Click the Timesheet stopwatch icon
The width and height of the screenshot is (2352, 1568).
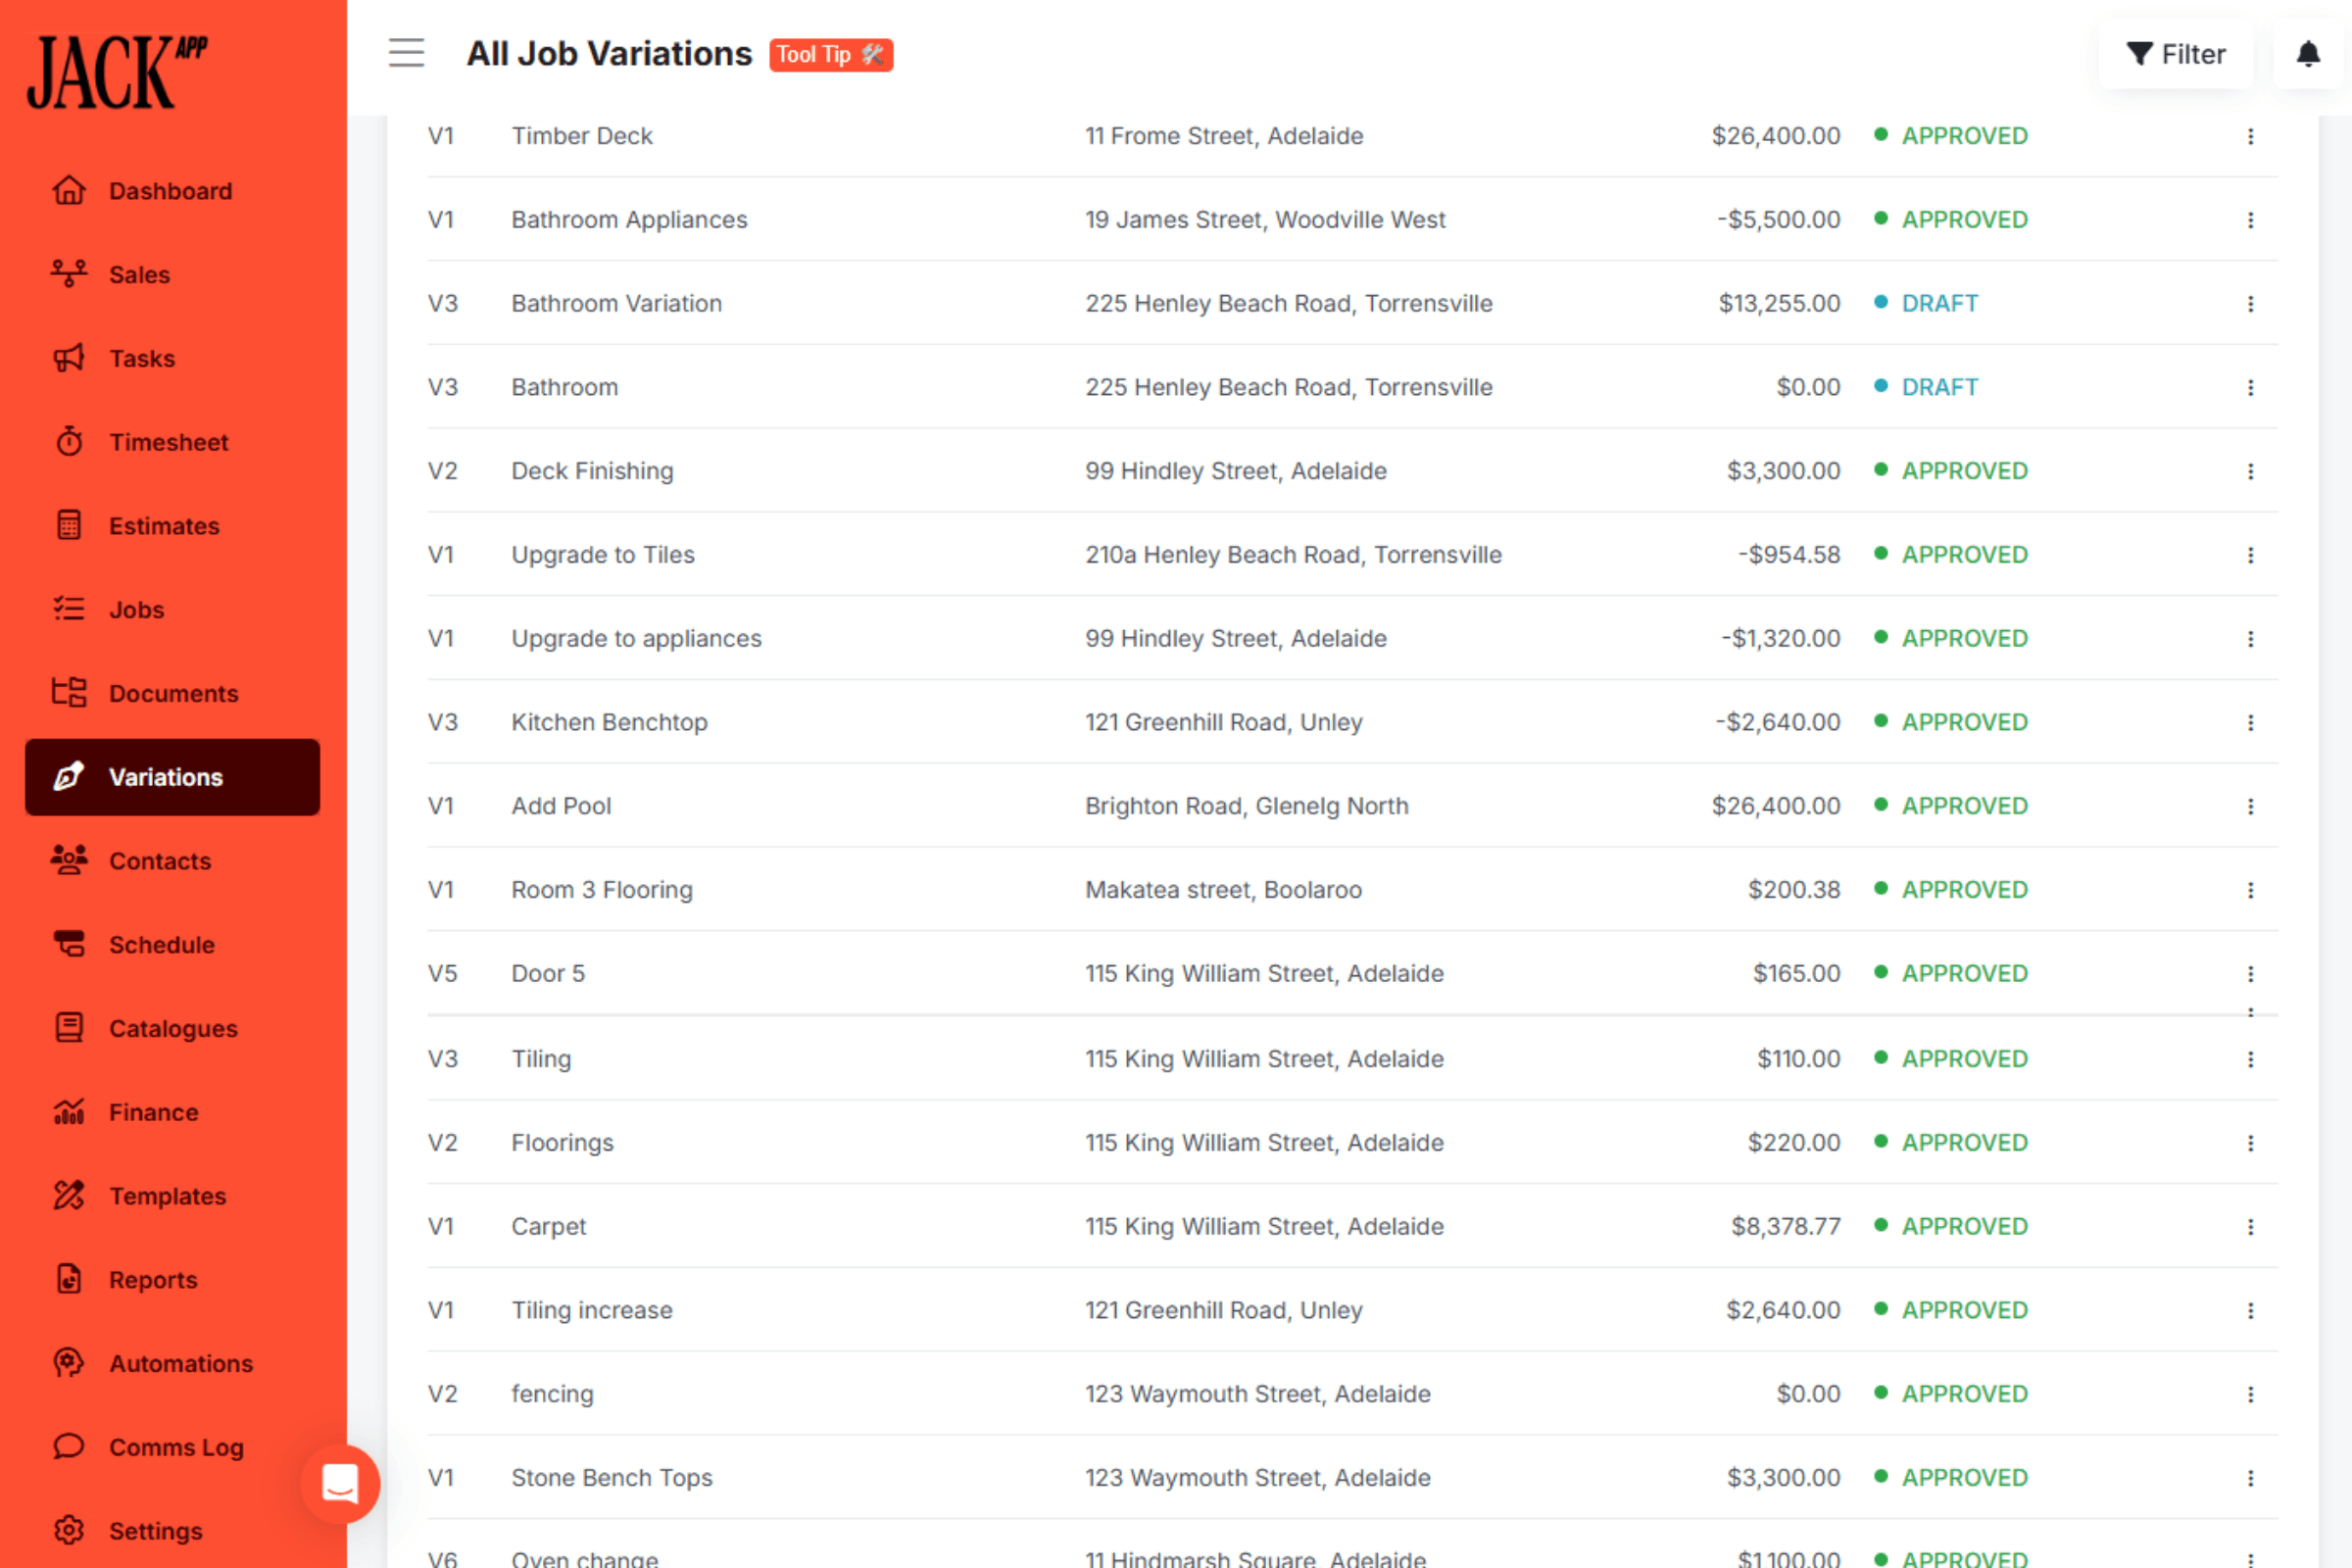coord(69,442)
